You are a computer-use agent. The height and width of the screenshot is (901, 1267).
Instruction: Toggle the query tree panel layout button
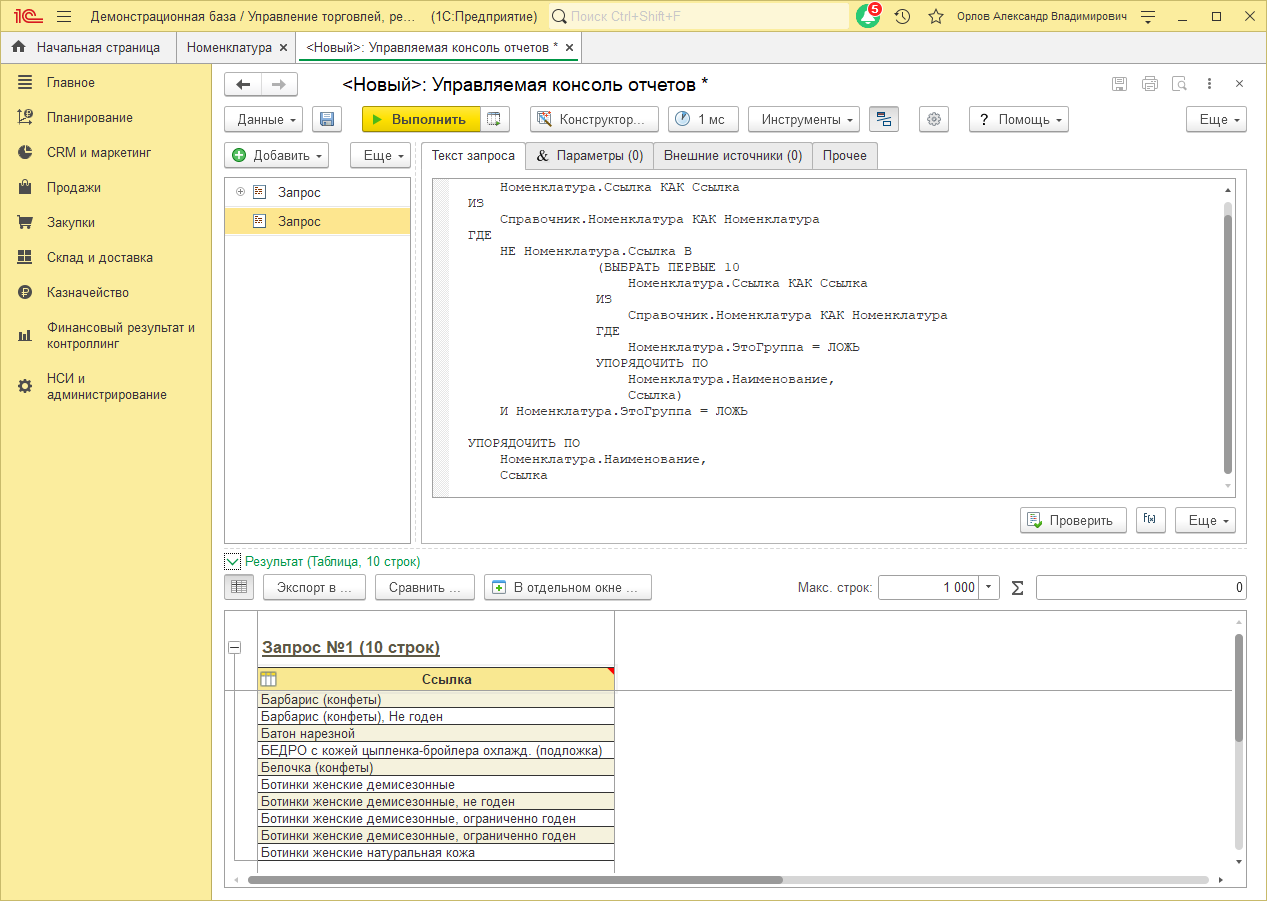pyautogui.click(x=883, y=119)
